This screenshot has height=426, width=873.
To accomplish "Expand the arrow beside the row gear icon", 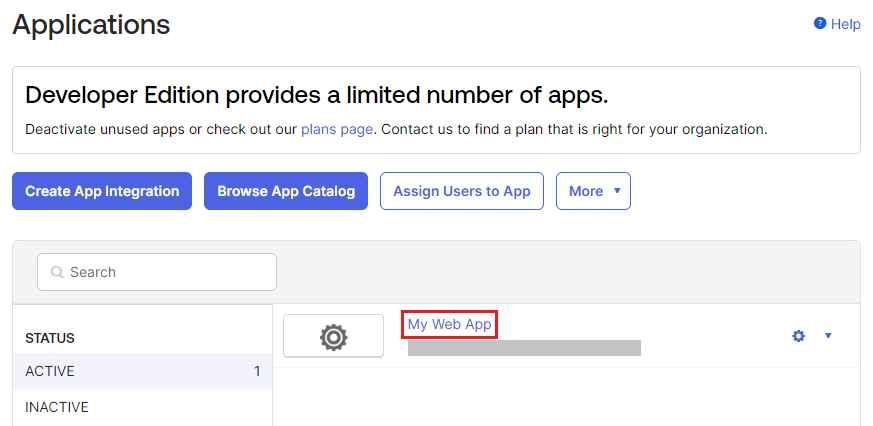I will pos(828,336).
